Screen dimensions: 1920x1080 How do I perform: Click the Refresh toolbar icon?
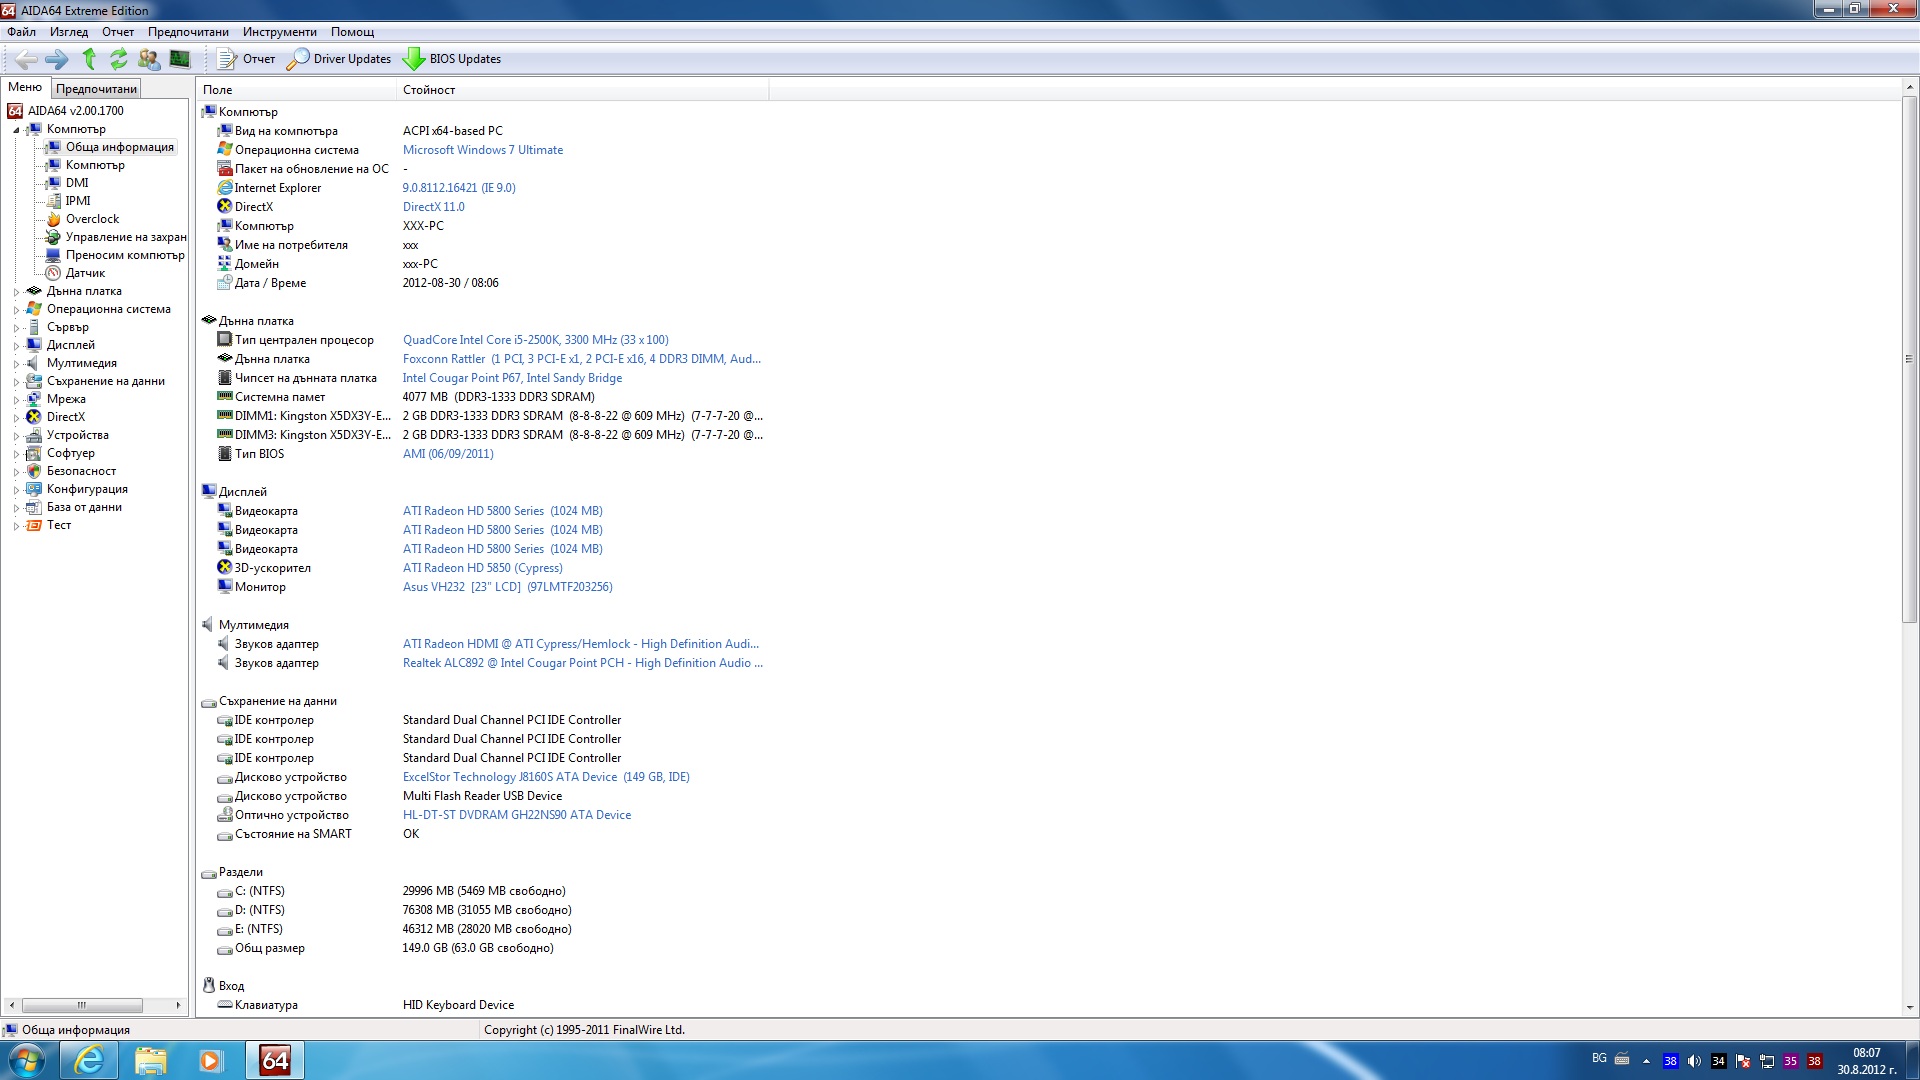[119, 59]
